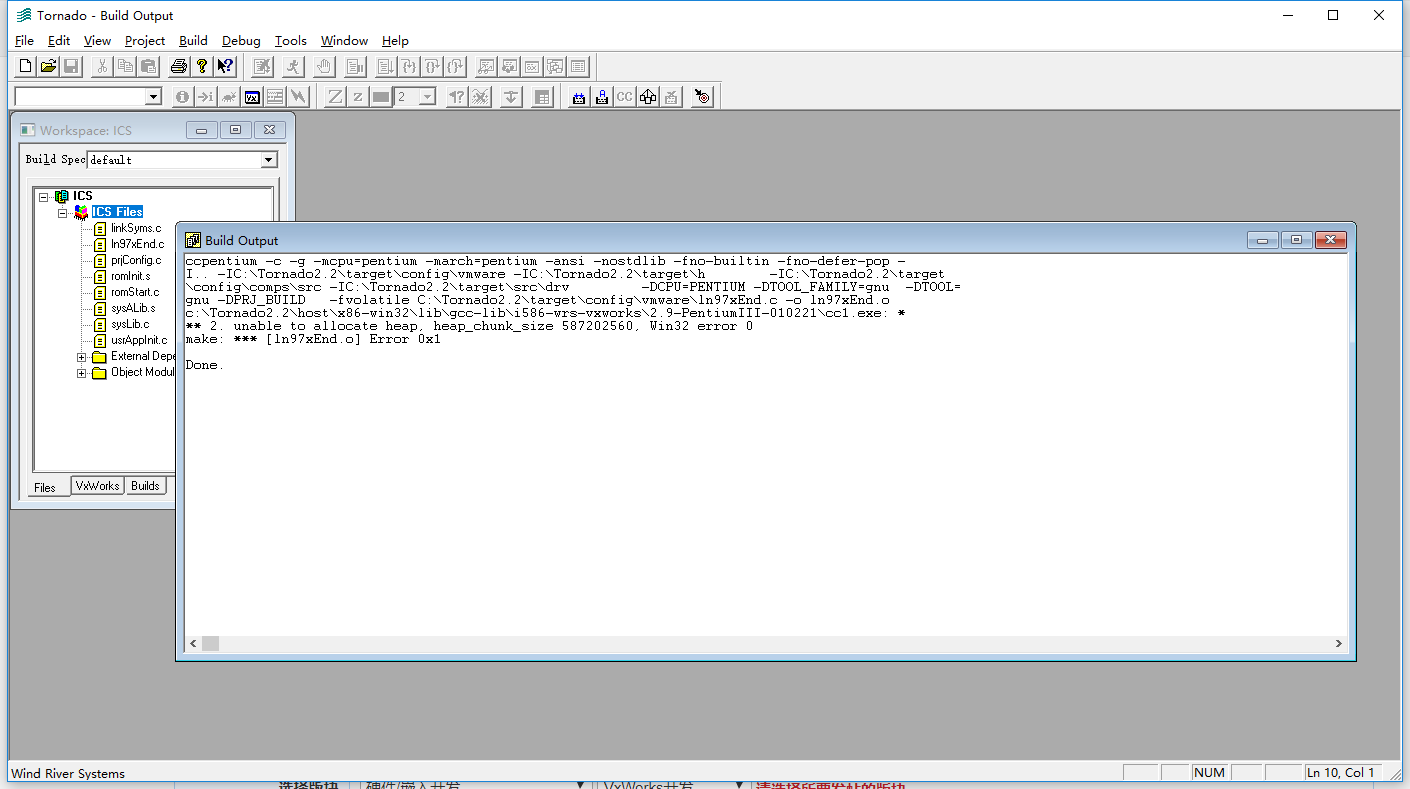
Task: Minimize the Build Output window
Action: 1262,241
